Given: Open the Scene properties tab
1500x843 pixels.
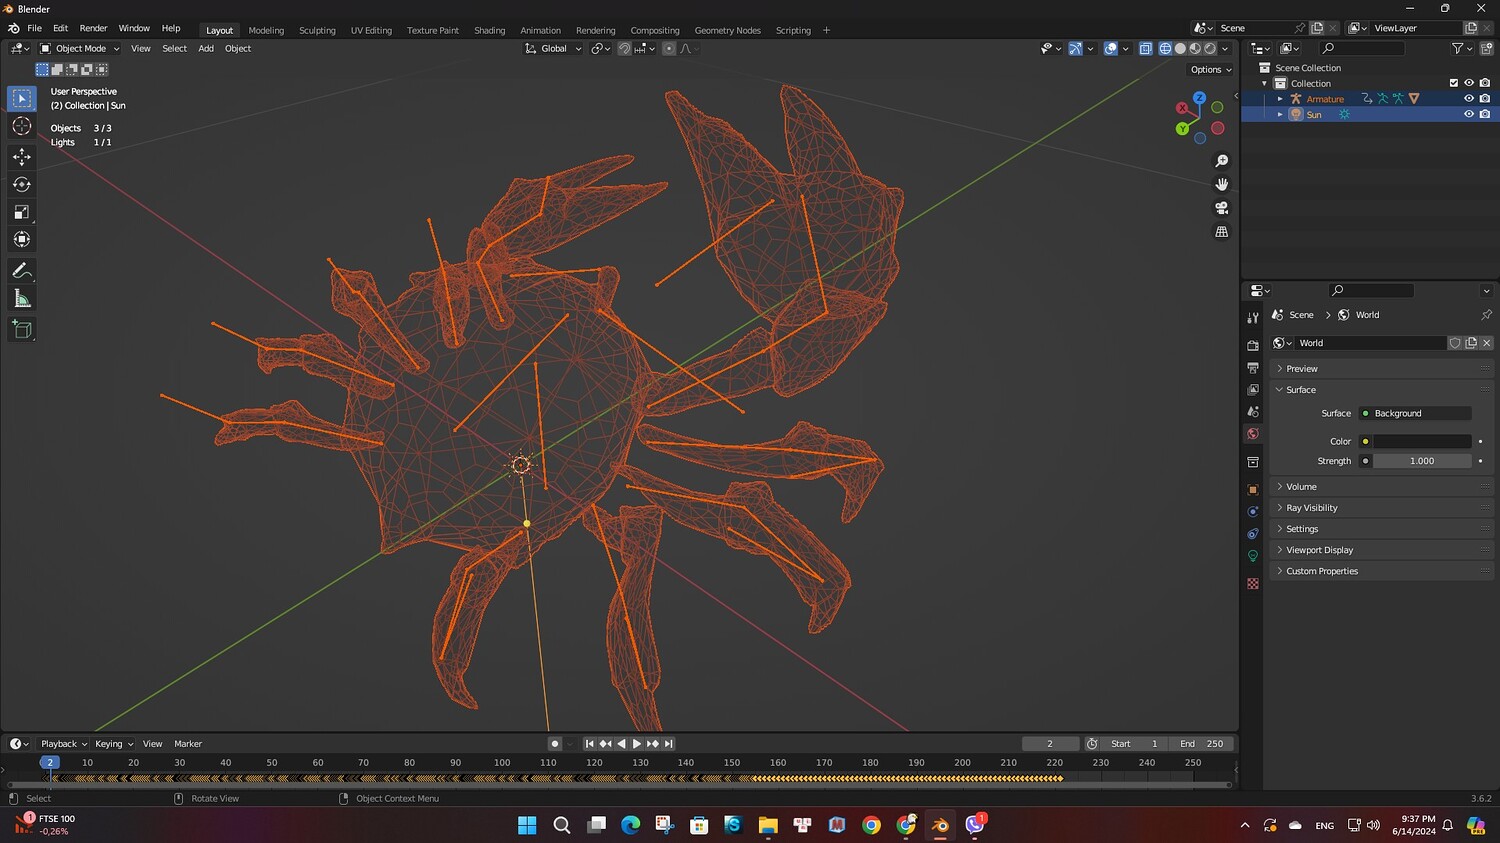Looking at the screenshot, I should pyautogui.click(x=1253, y=412).
